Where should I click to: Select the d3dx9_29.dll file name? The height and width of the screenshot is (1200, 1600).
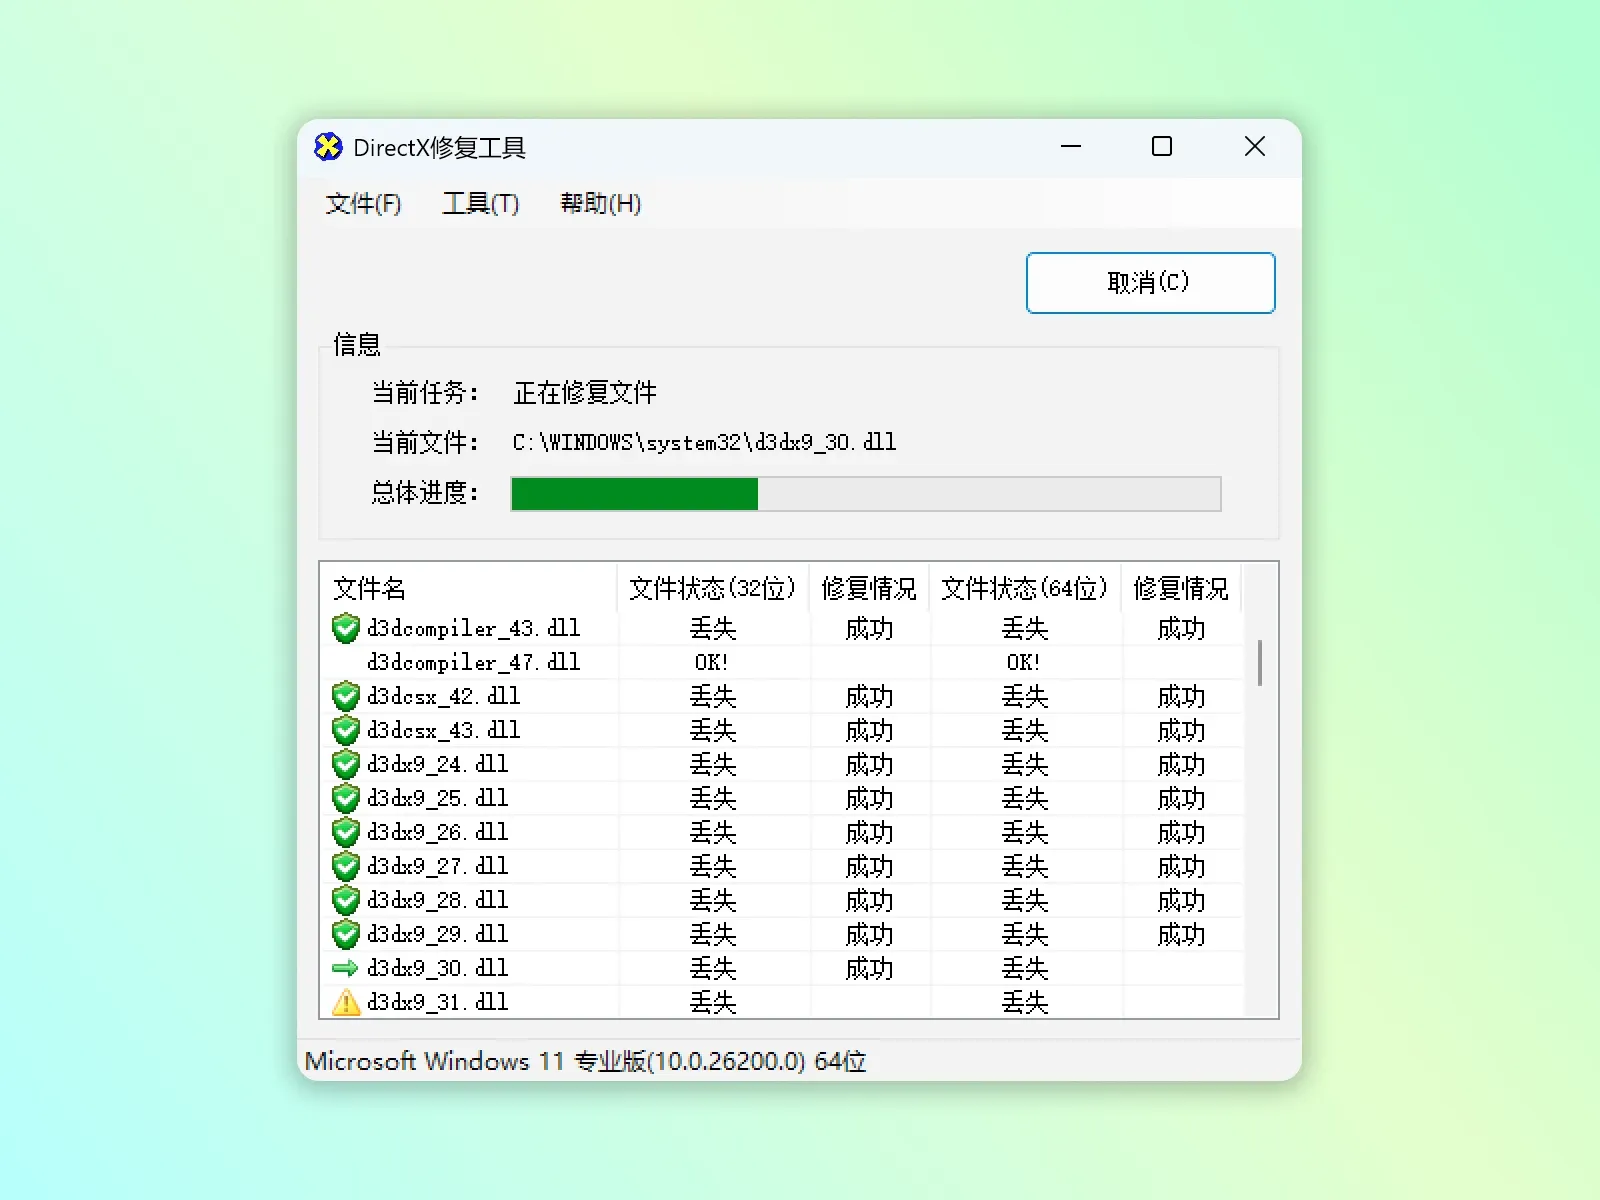click(x=437, y=934)
